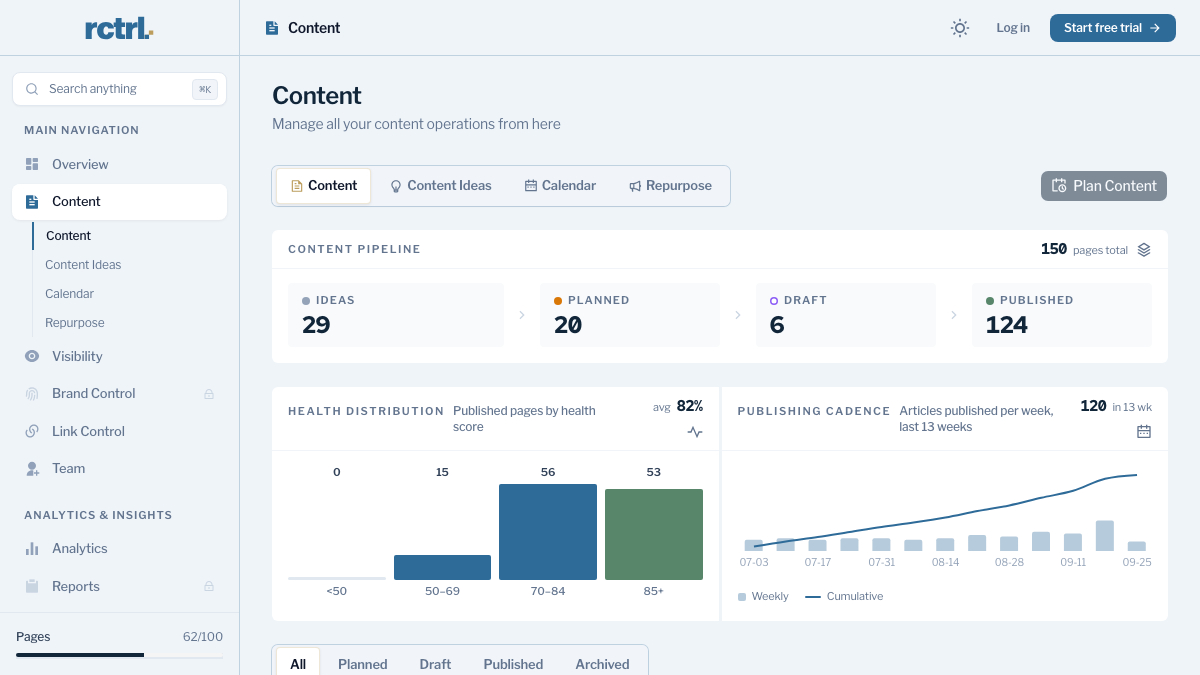Click the '62/100' pages count
The image size is (1200, 675).
coord(203,637)
